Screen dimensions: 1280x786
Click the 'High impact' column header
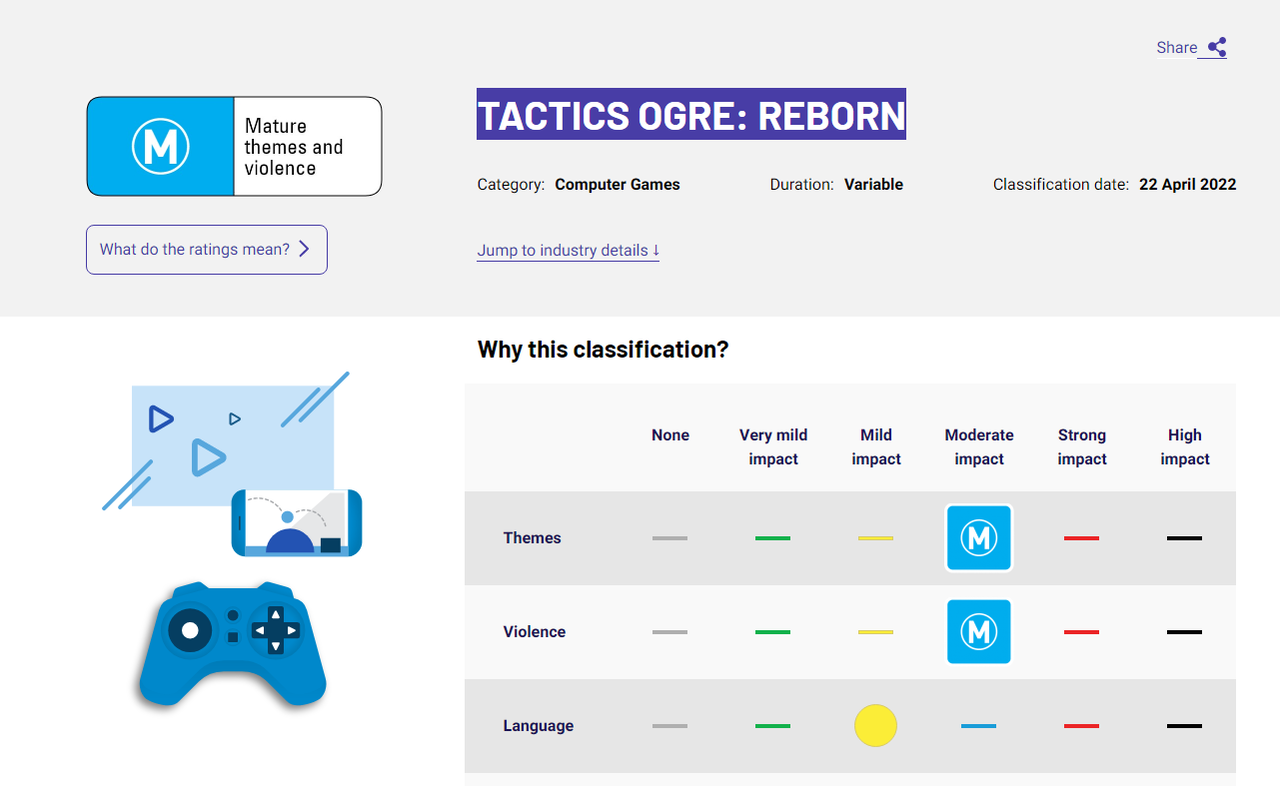(x=1185, y=447)
